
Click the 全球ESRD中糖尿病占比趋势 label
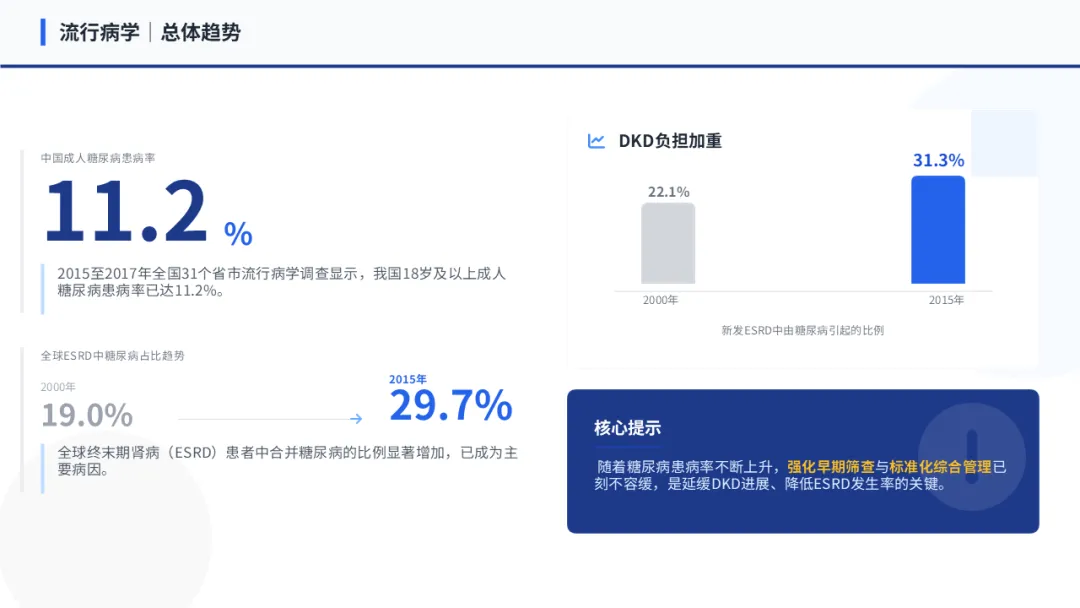pyautogui.click(x=112, y=355)
